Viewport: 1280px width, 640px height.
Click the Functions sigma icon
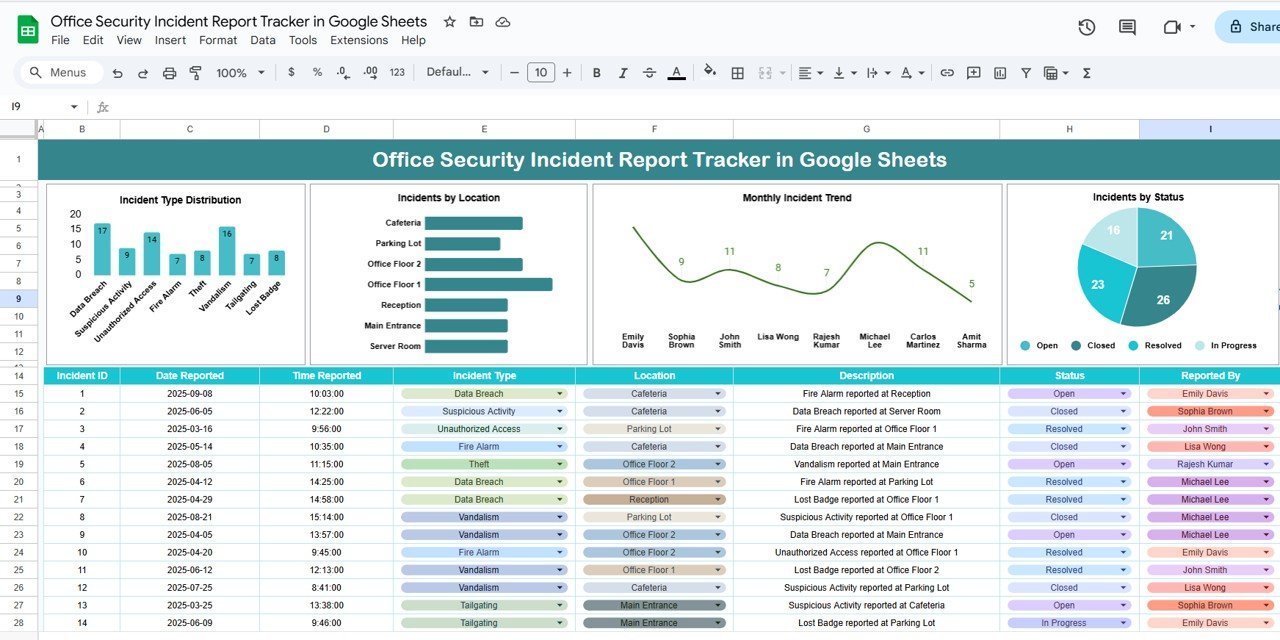coord(1086,73)
